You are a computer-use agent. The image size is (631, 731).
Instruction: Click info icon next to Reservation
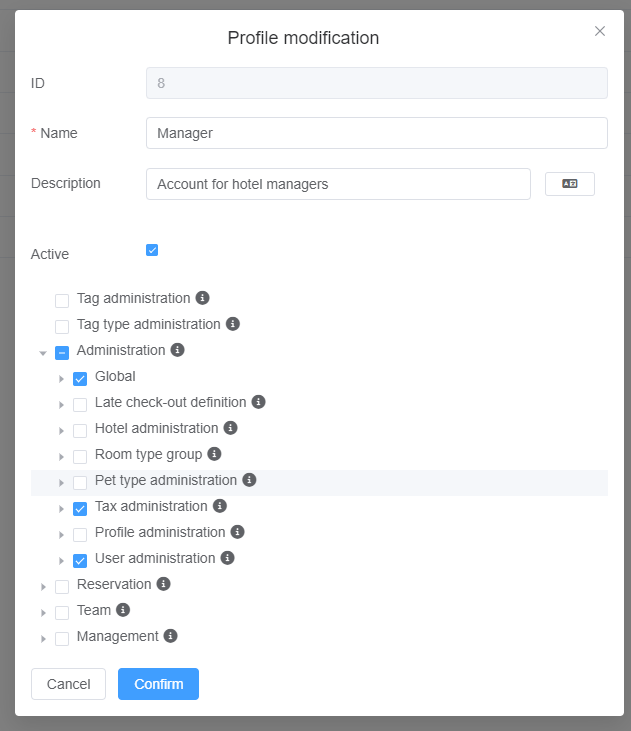[163, 584]
